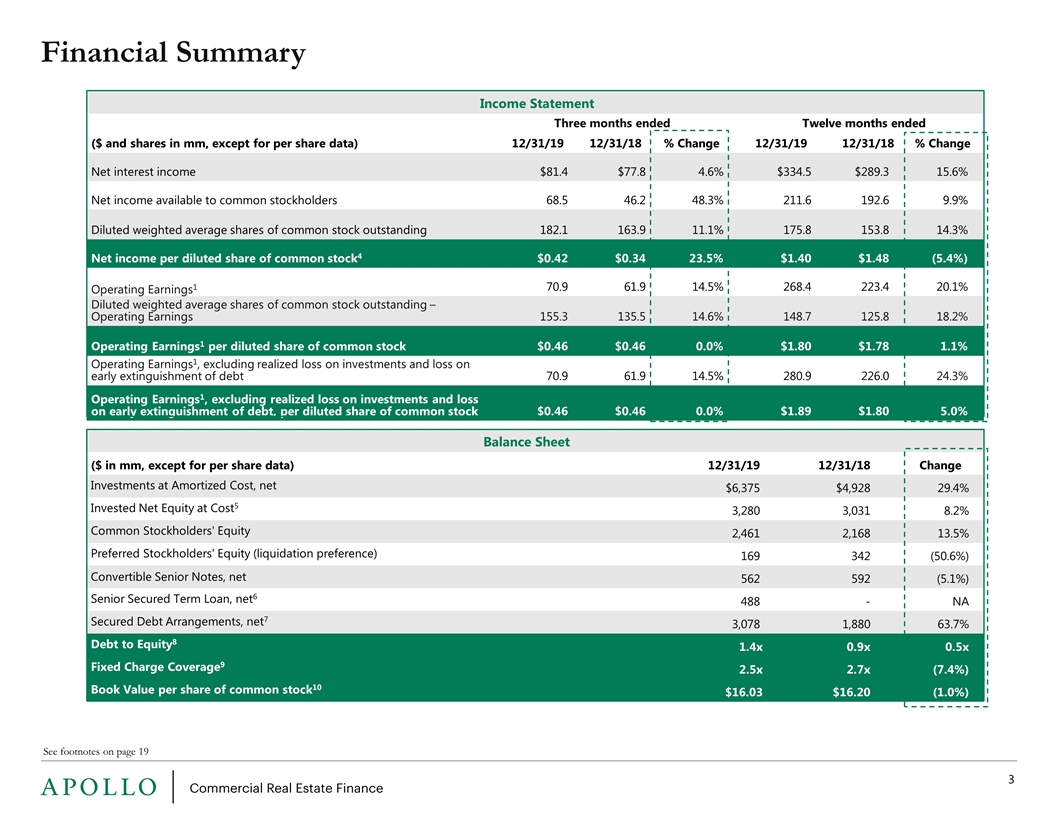Click the 280.9 adjusted operating earnings value
1056x816 pixels.
coord(797,376)
